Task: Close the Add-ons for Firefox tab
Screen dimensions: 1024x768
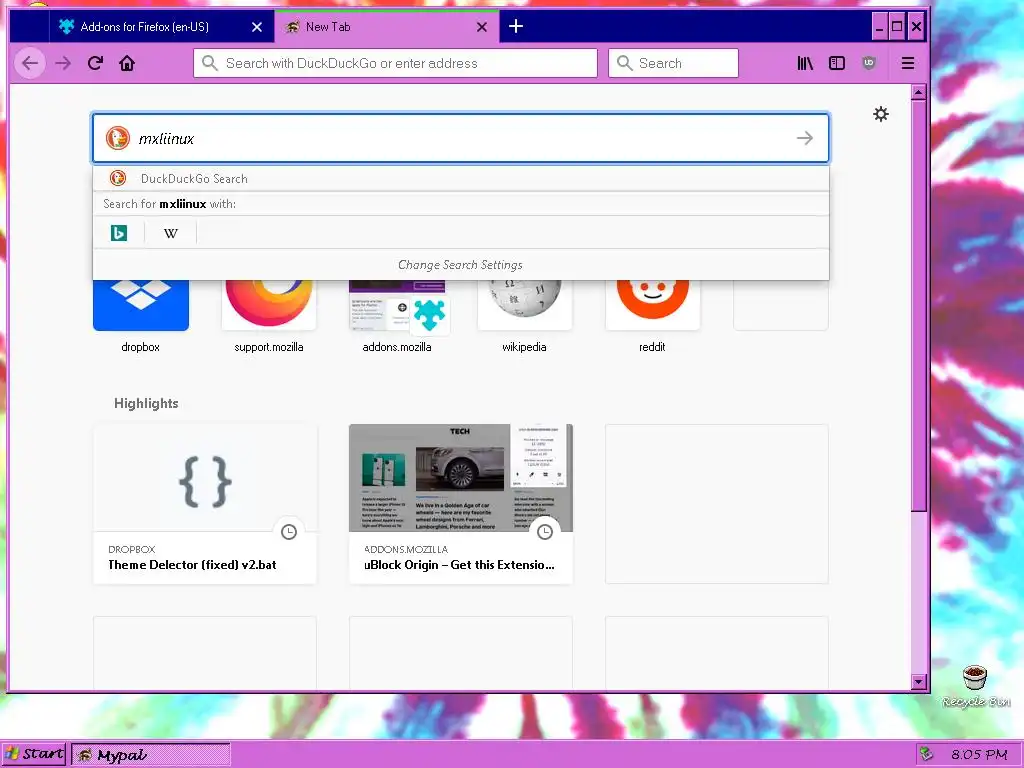Action: (257, 27)
